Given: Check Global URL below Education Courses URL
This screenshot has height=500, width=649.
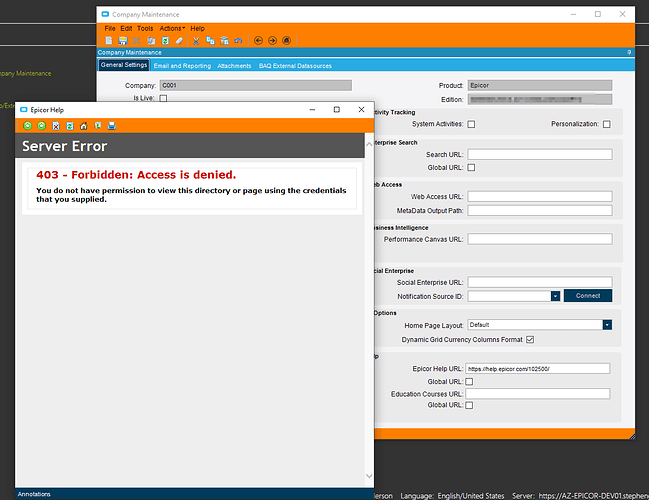Looking at the screenshot, I should pos(469,405).
